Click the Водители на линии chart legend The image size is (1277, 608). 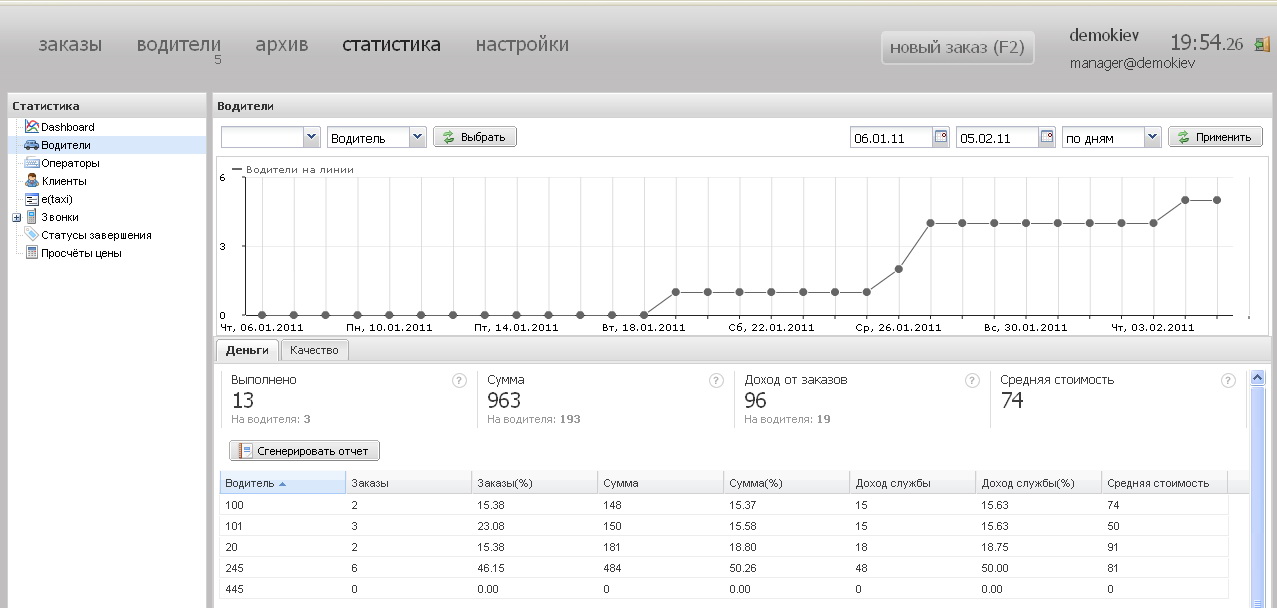[x=293, y=170]
